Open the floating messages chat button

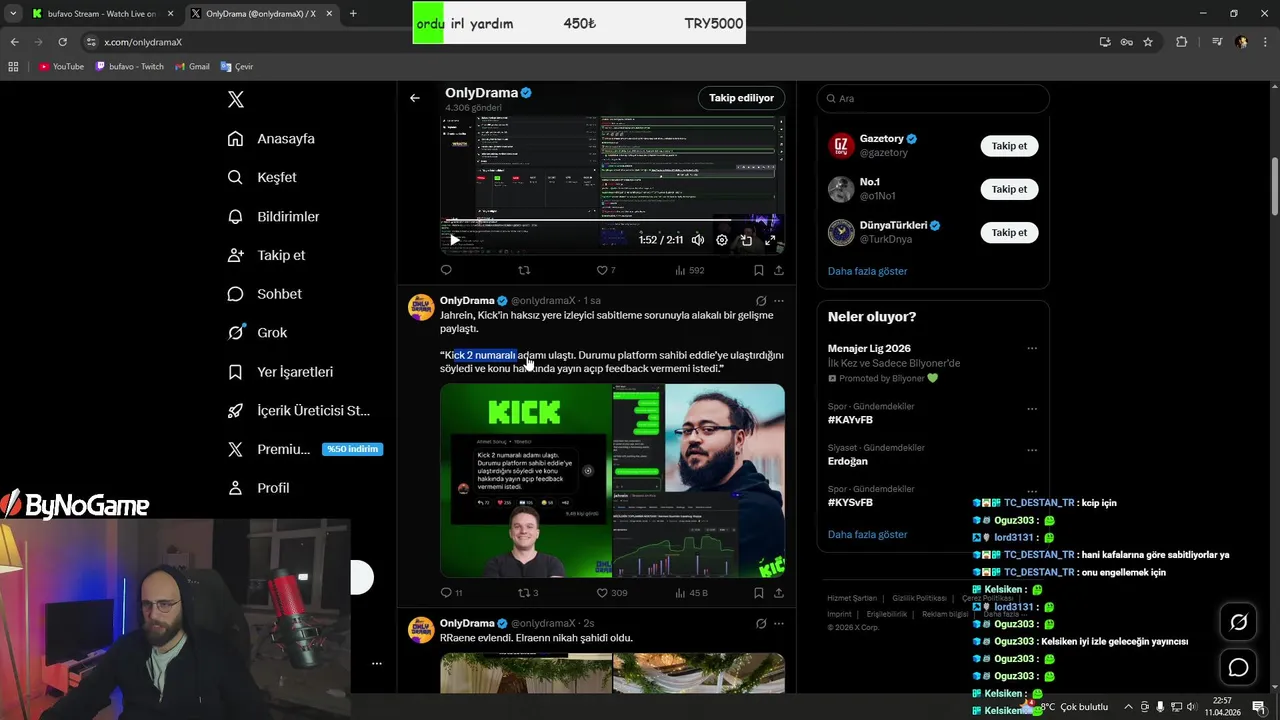pyautogui.click(x=1238, y=667)
